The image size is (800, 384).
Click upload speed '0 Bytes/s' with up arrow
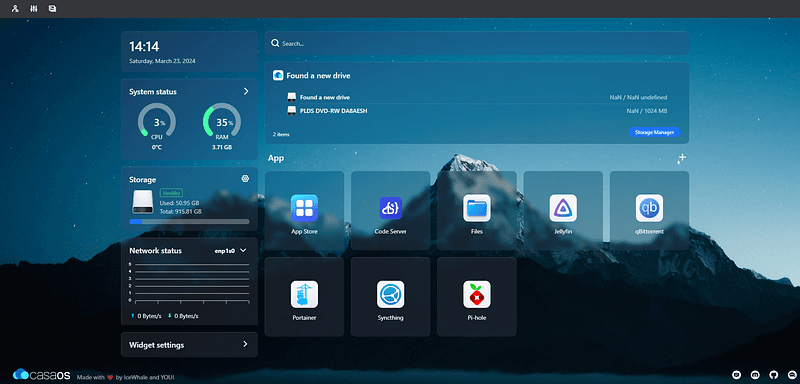click(x=146, y=316)
